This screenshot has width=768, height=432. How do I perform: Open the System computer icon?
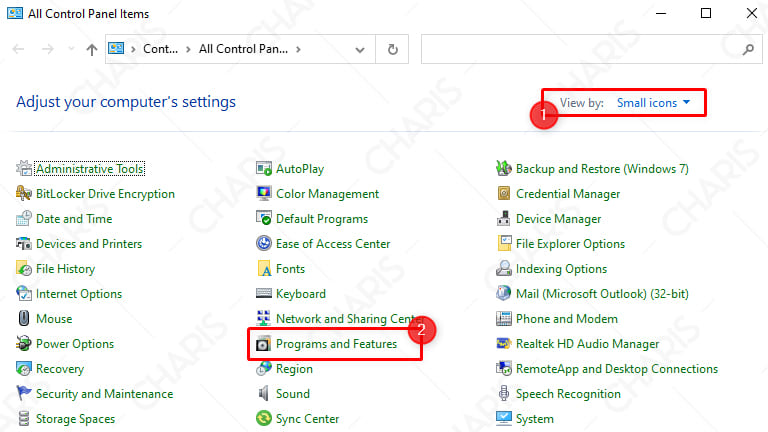point(504,418)
